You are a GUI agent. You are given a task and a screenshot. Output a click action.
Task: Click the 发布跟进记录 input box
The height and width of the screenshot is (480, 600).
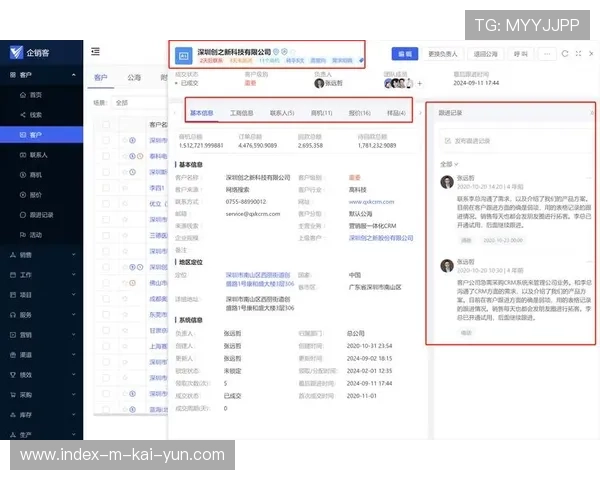517,141
